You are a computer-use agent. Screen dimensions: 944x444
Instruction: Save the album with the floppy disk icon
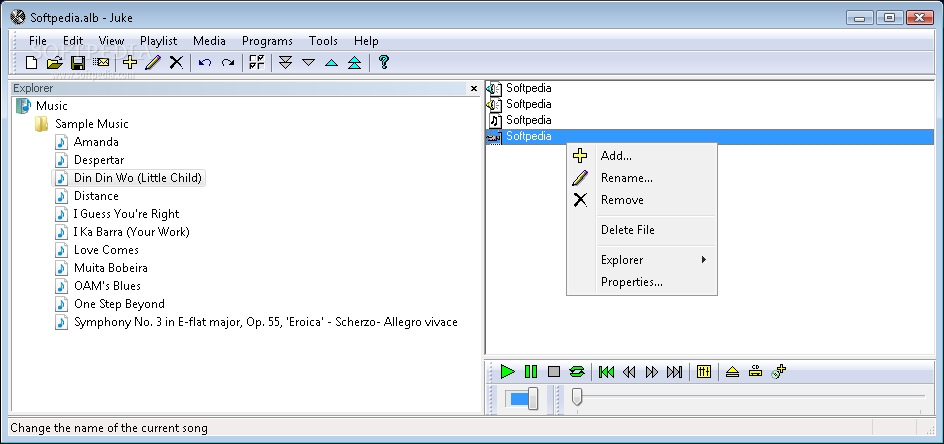pos(78,62)
